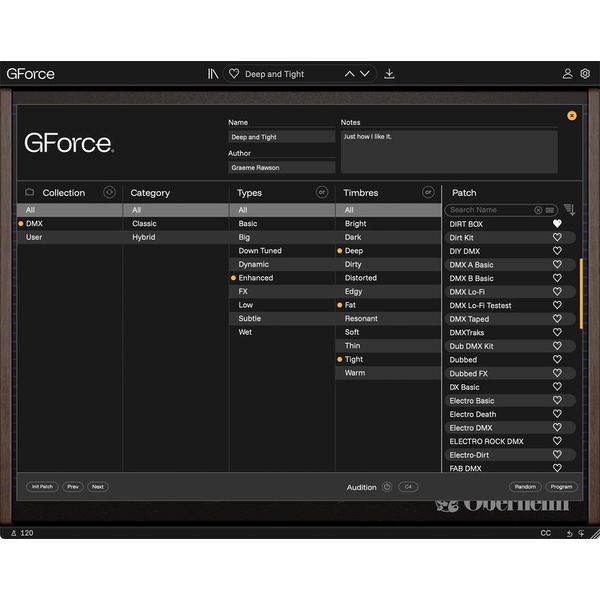
Task: Click the patch list orange scrollbar
Action: pyautogui.click(x=581, y=293)
